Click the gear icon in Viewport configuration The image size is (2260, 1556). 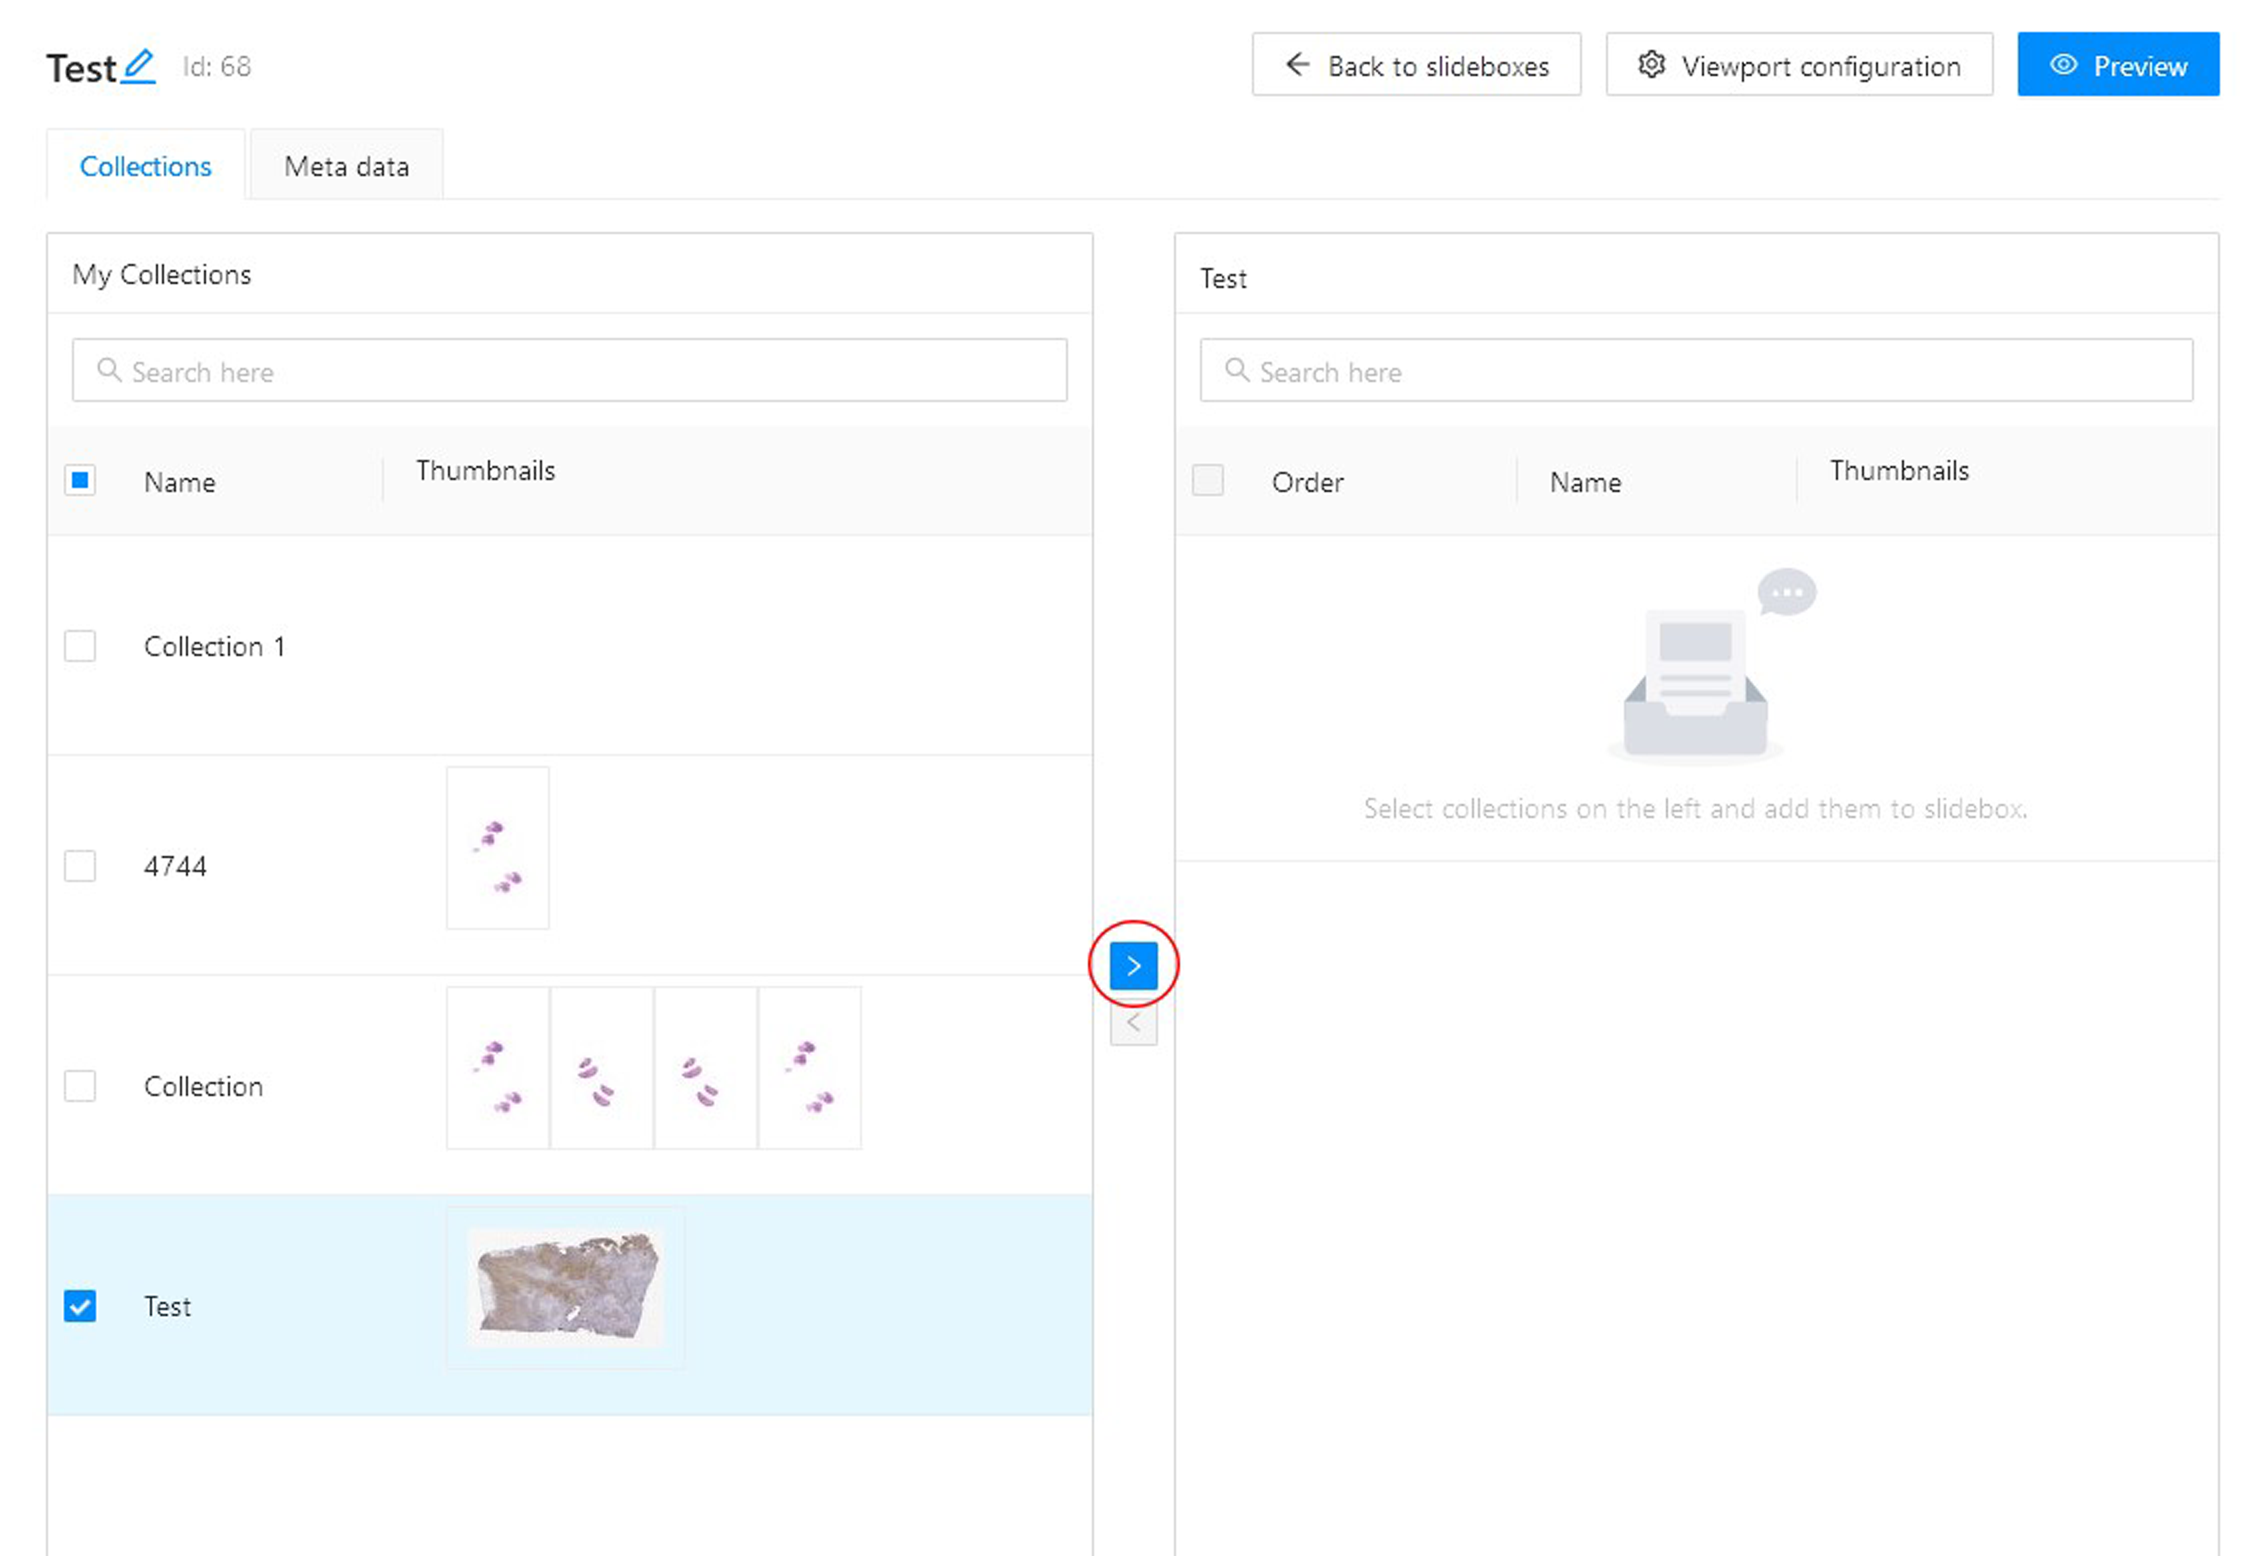tap(1651, 65)
